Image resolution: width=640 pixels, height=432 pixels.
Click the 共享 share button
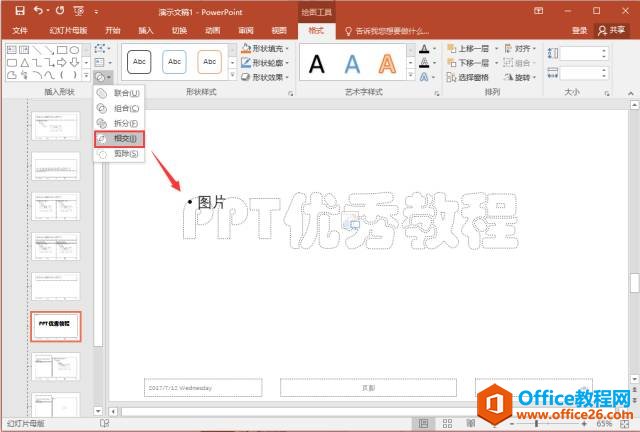(x=609, y=31)
